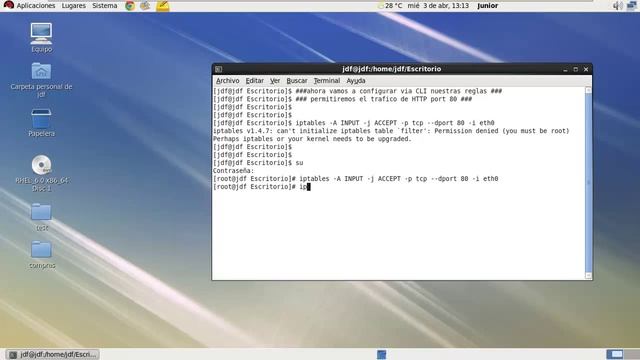Click the '### permitiremos el trafico de HTTP' line
This screenshot has height=360, width=640.
[342, 99]
